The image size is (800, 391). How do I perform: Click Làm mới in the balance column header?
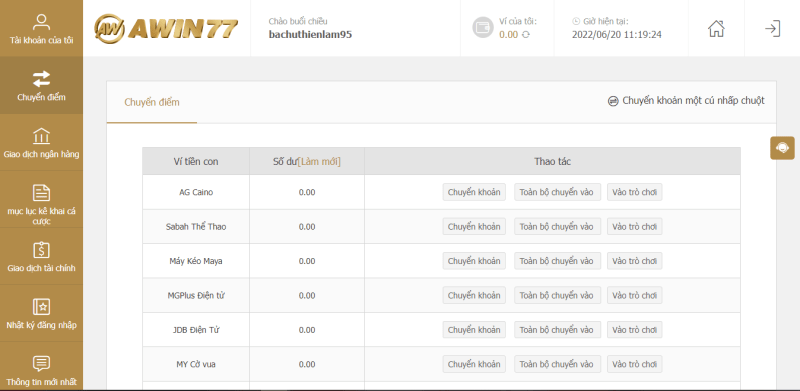pyautogui.click(x=319, y=161)
